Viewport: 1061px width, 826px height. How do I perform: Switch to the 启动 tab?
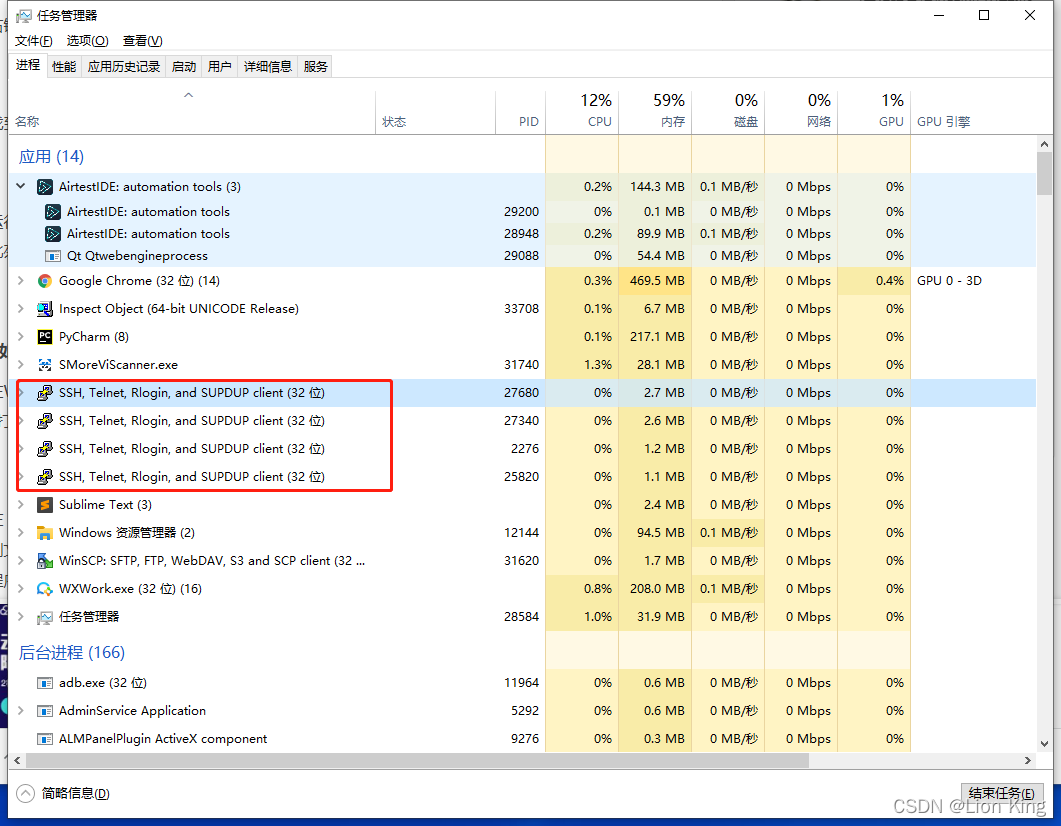click(184, 66)
